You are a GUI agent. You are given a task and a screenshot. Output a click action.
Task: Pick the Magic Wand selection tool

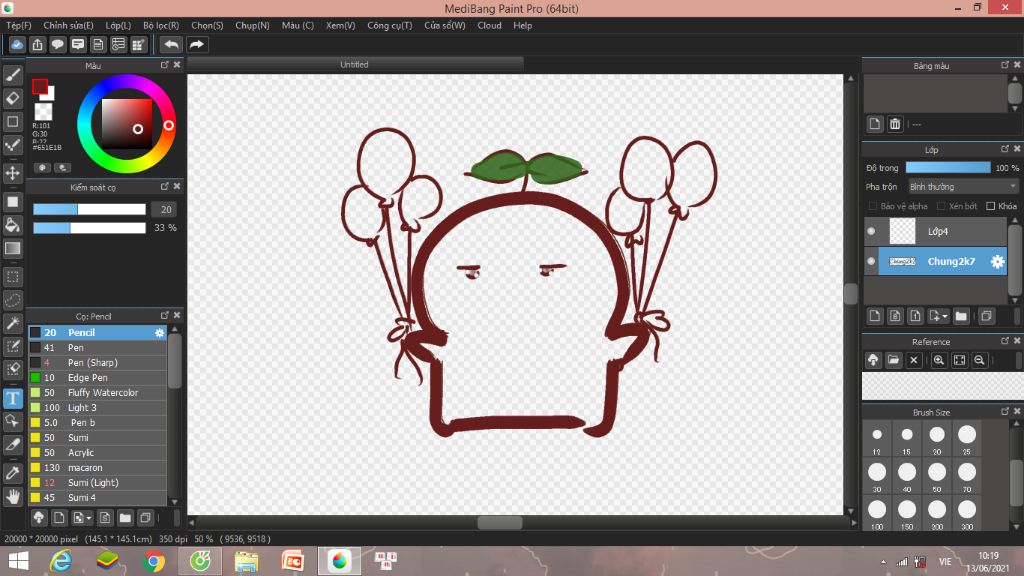[13, 323]
